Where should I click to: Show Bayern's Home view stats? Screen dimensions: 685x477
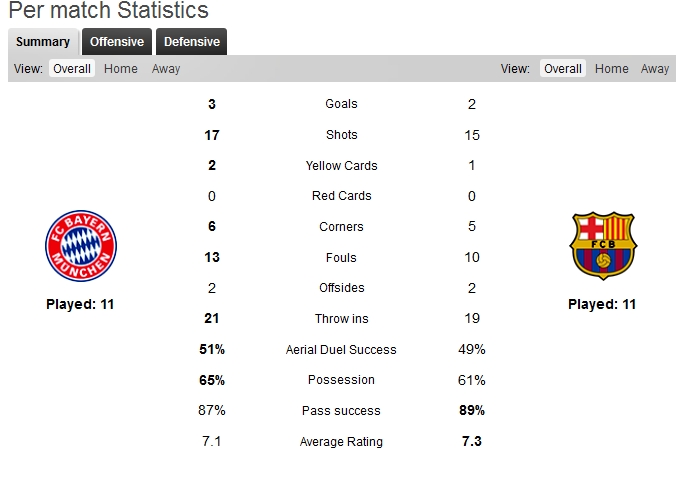121,69
